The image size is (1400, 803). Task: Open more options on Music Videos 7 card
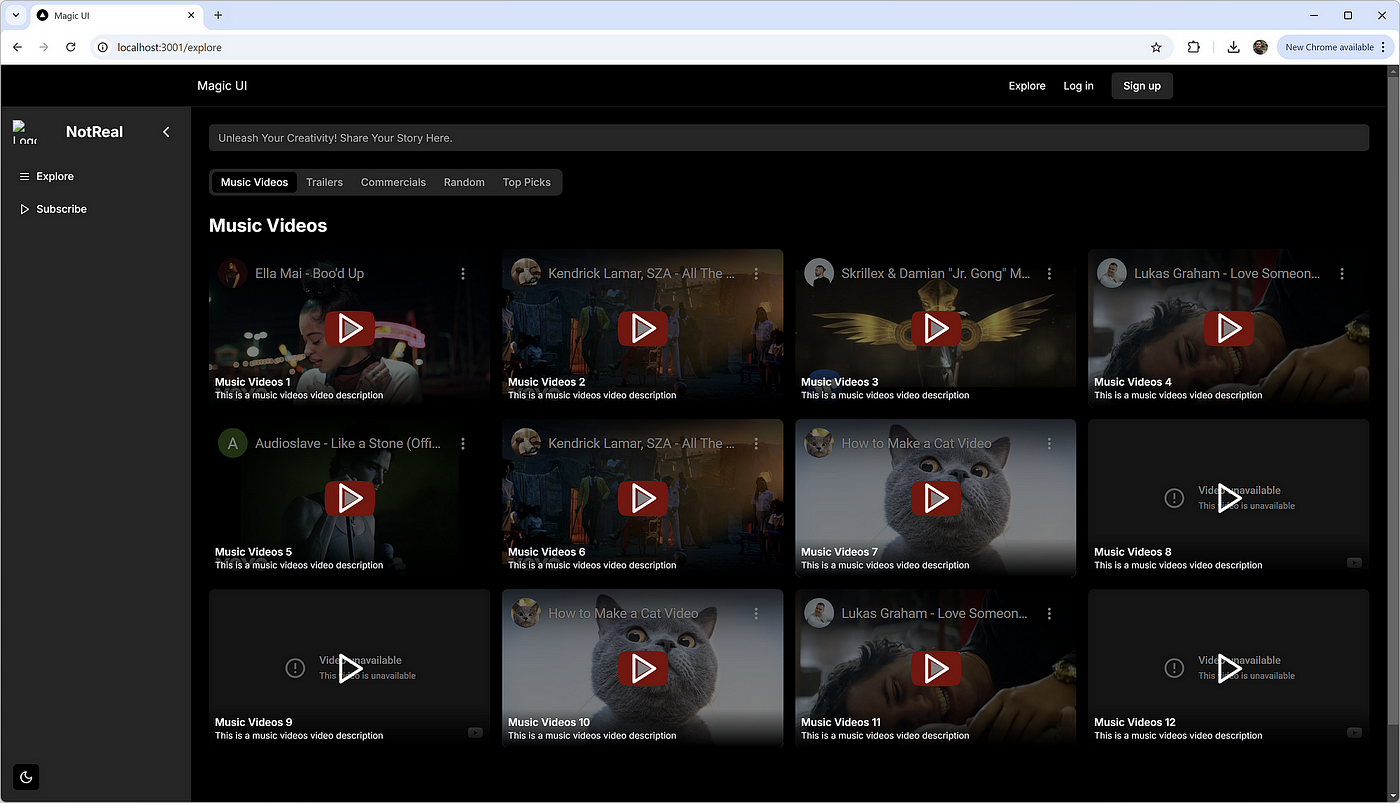point(1049,443)
